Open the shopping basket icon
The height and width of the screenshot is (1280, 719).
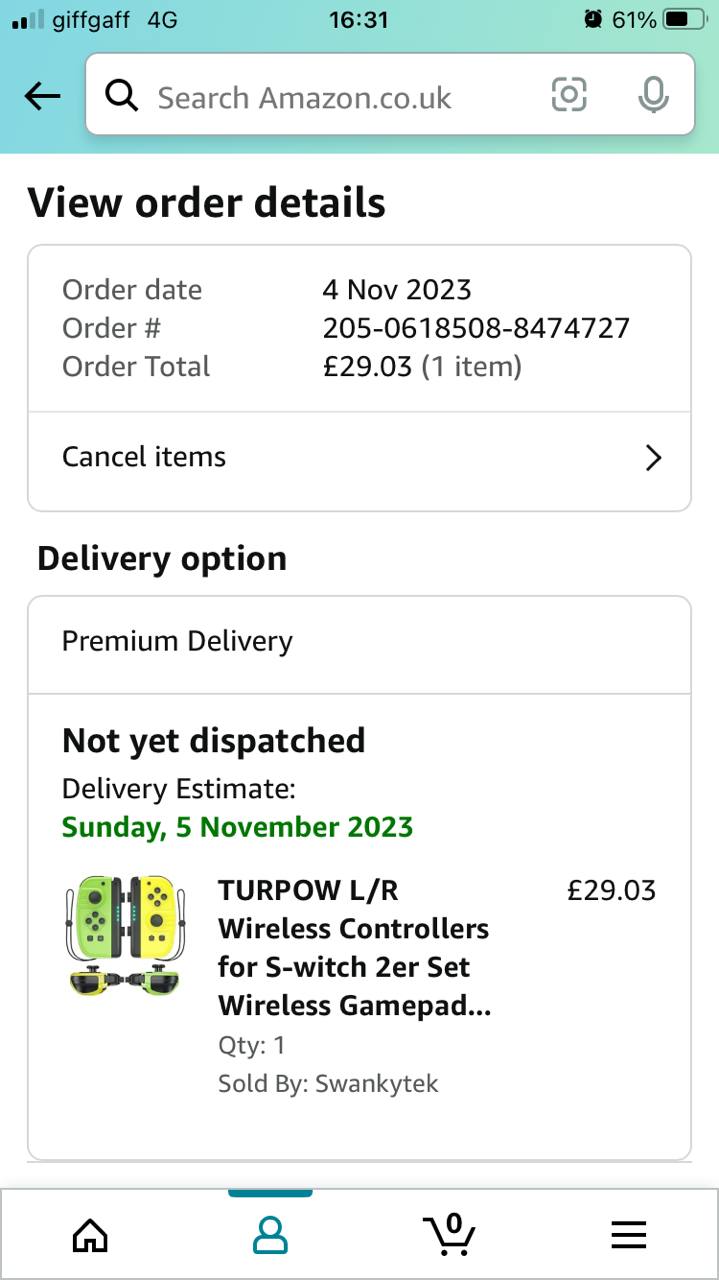click(449, 1234)
